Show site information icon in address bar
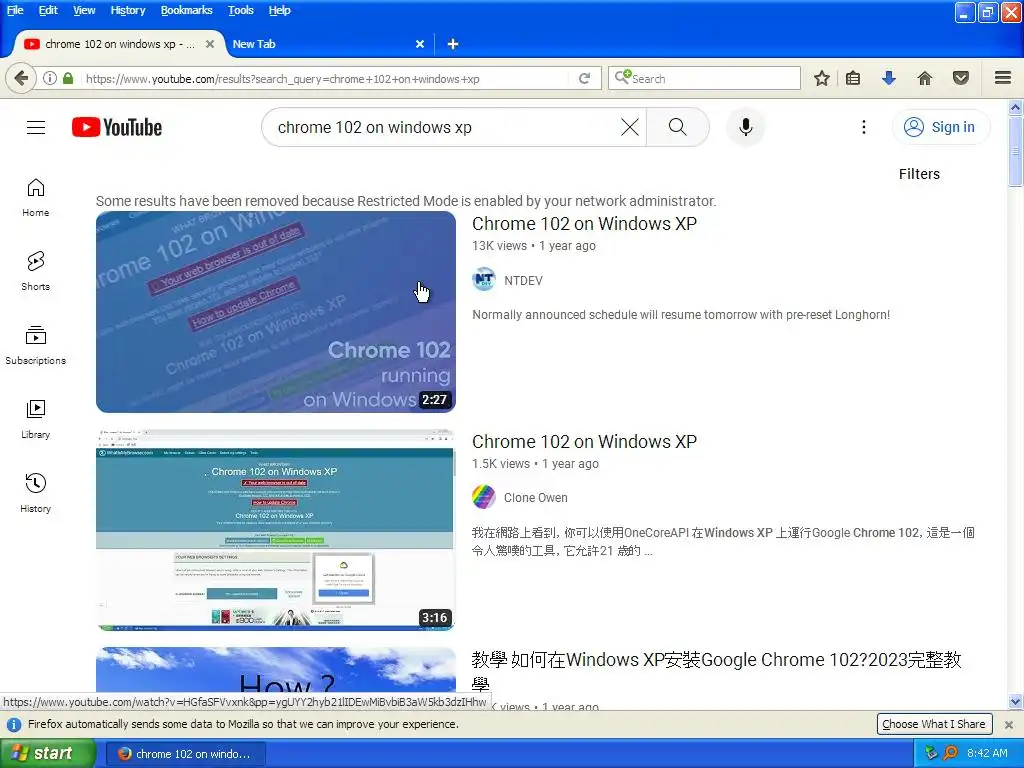 50,78
